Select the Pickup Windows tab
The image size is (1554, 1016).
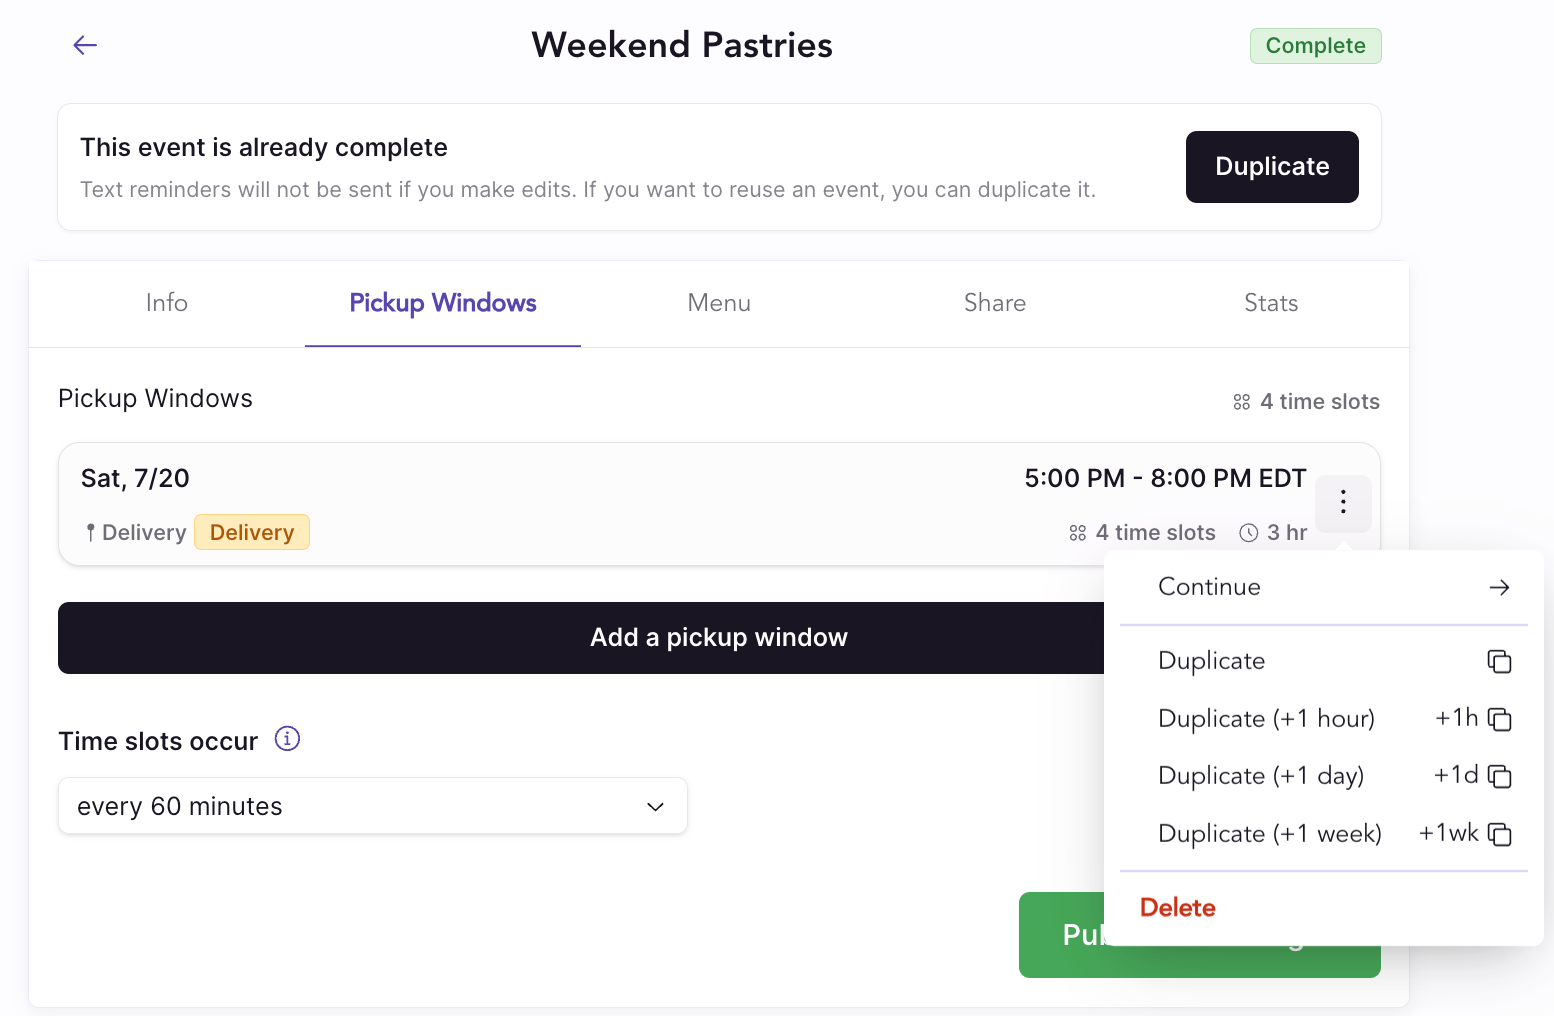[443, 303]
